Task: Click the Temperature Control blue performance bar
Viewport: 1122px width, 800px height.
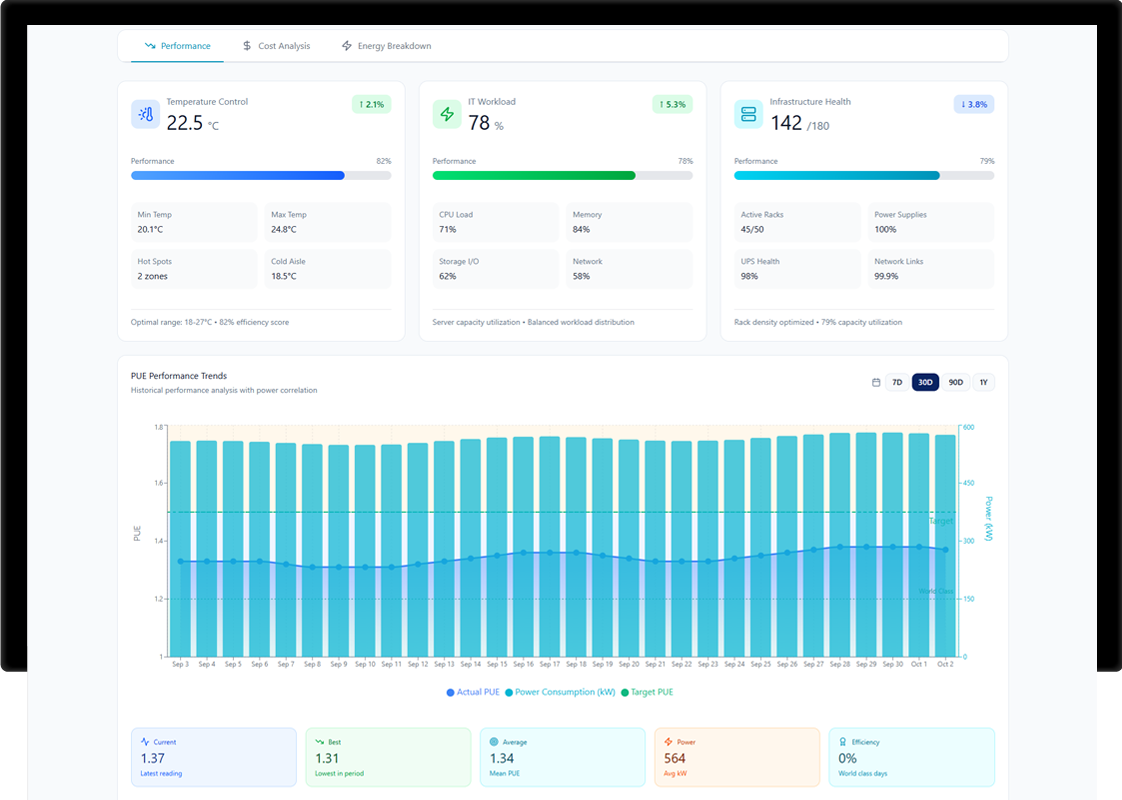Action: pos(238,175)
